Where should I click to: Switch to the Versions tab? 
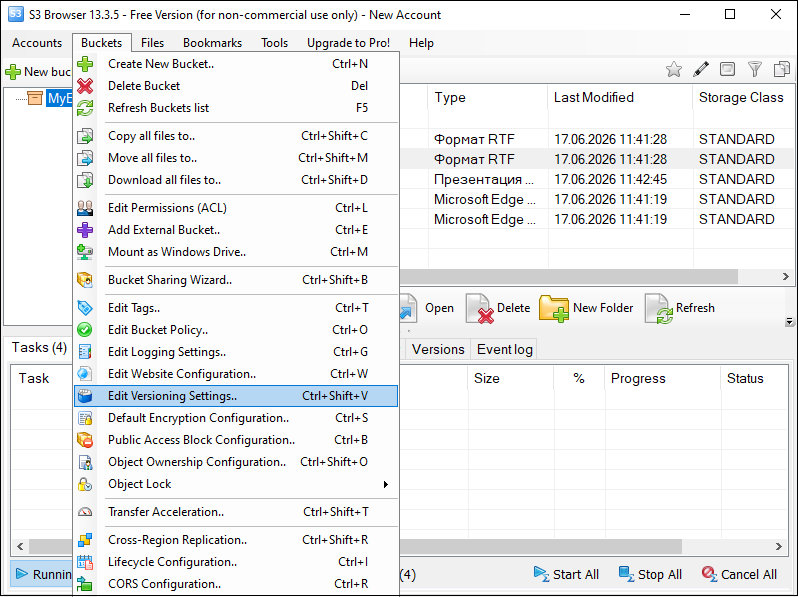click(x=438, y=350)
